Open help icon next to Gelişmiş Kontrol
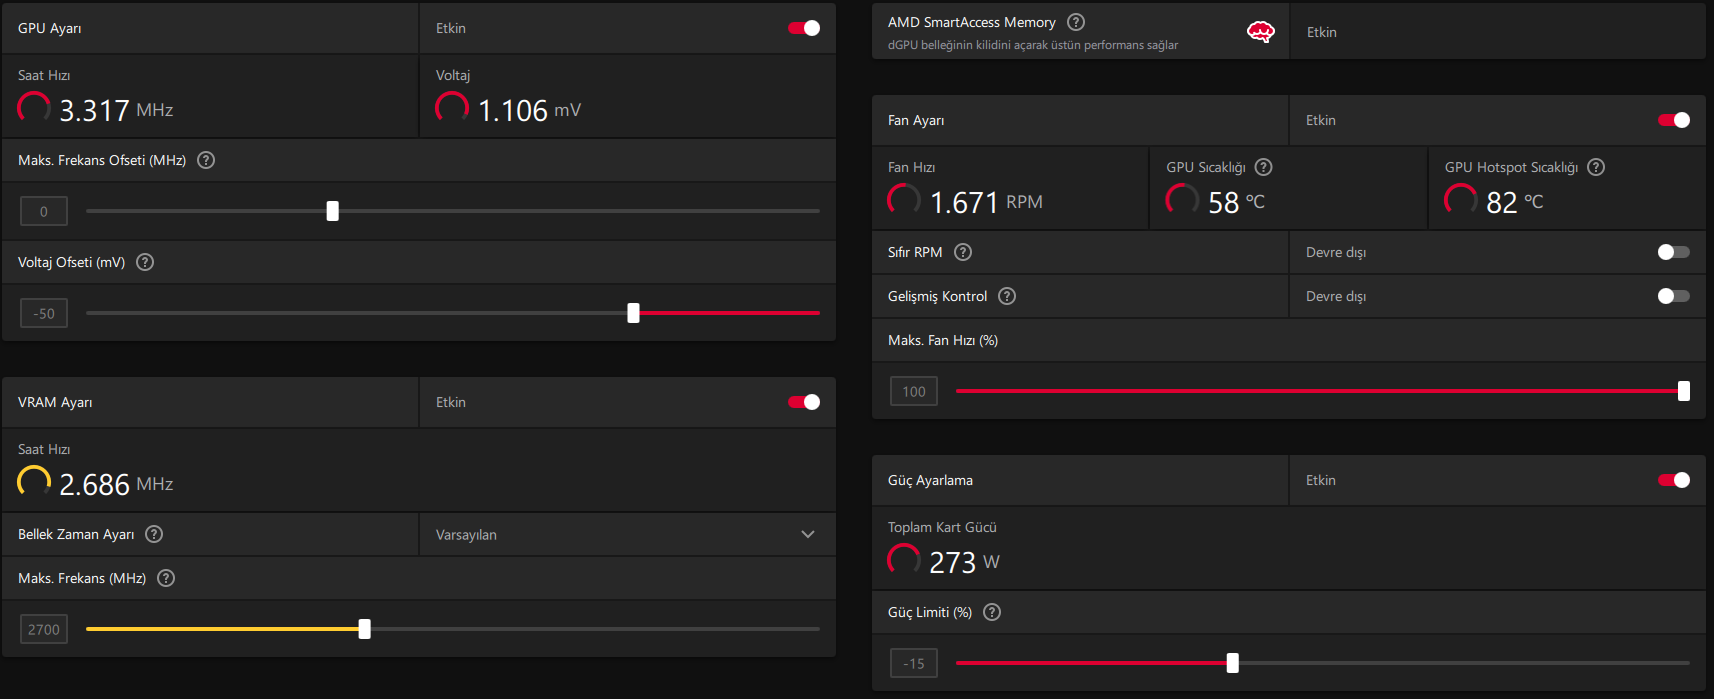 coord(1007,296)
